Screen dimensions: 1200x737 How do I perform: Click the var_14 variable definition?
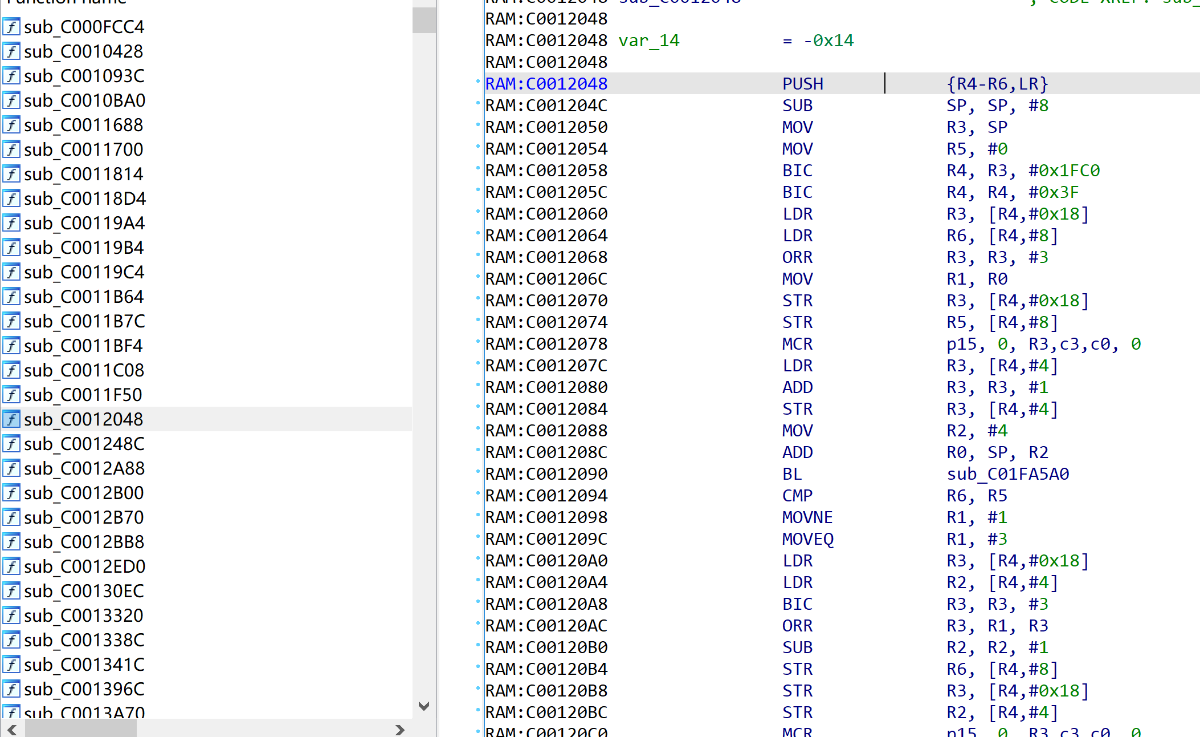(x=651, y=41)
